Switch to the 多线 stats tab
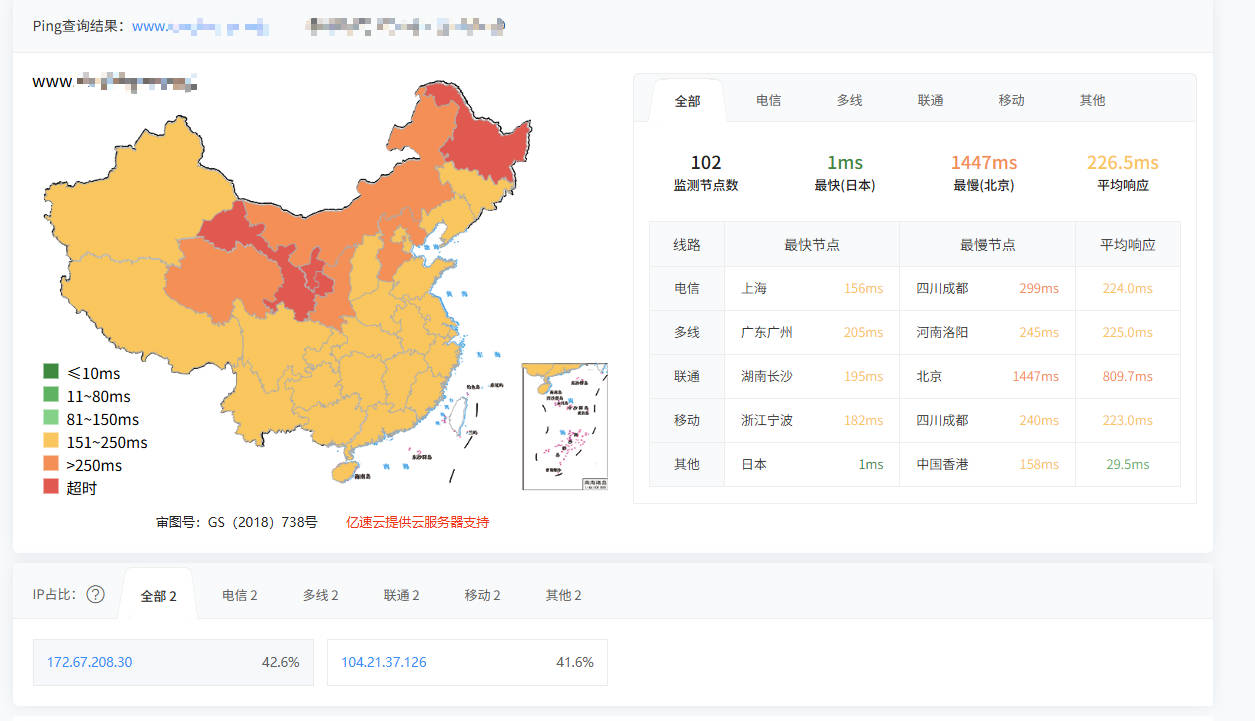Viewport: 1255px width, 721px height. pos(849,100)
